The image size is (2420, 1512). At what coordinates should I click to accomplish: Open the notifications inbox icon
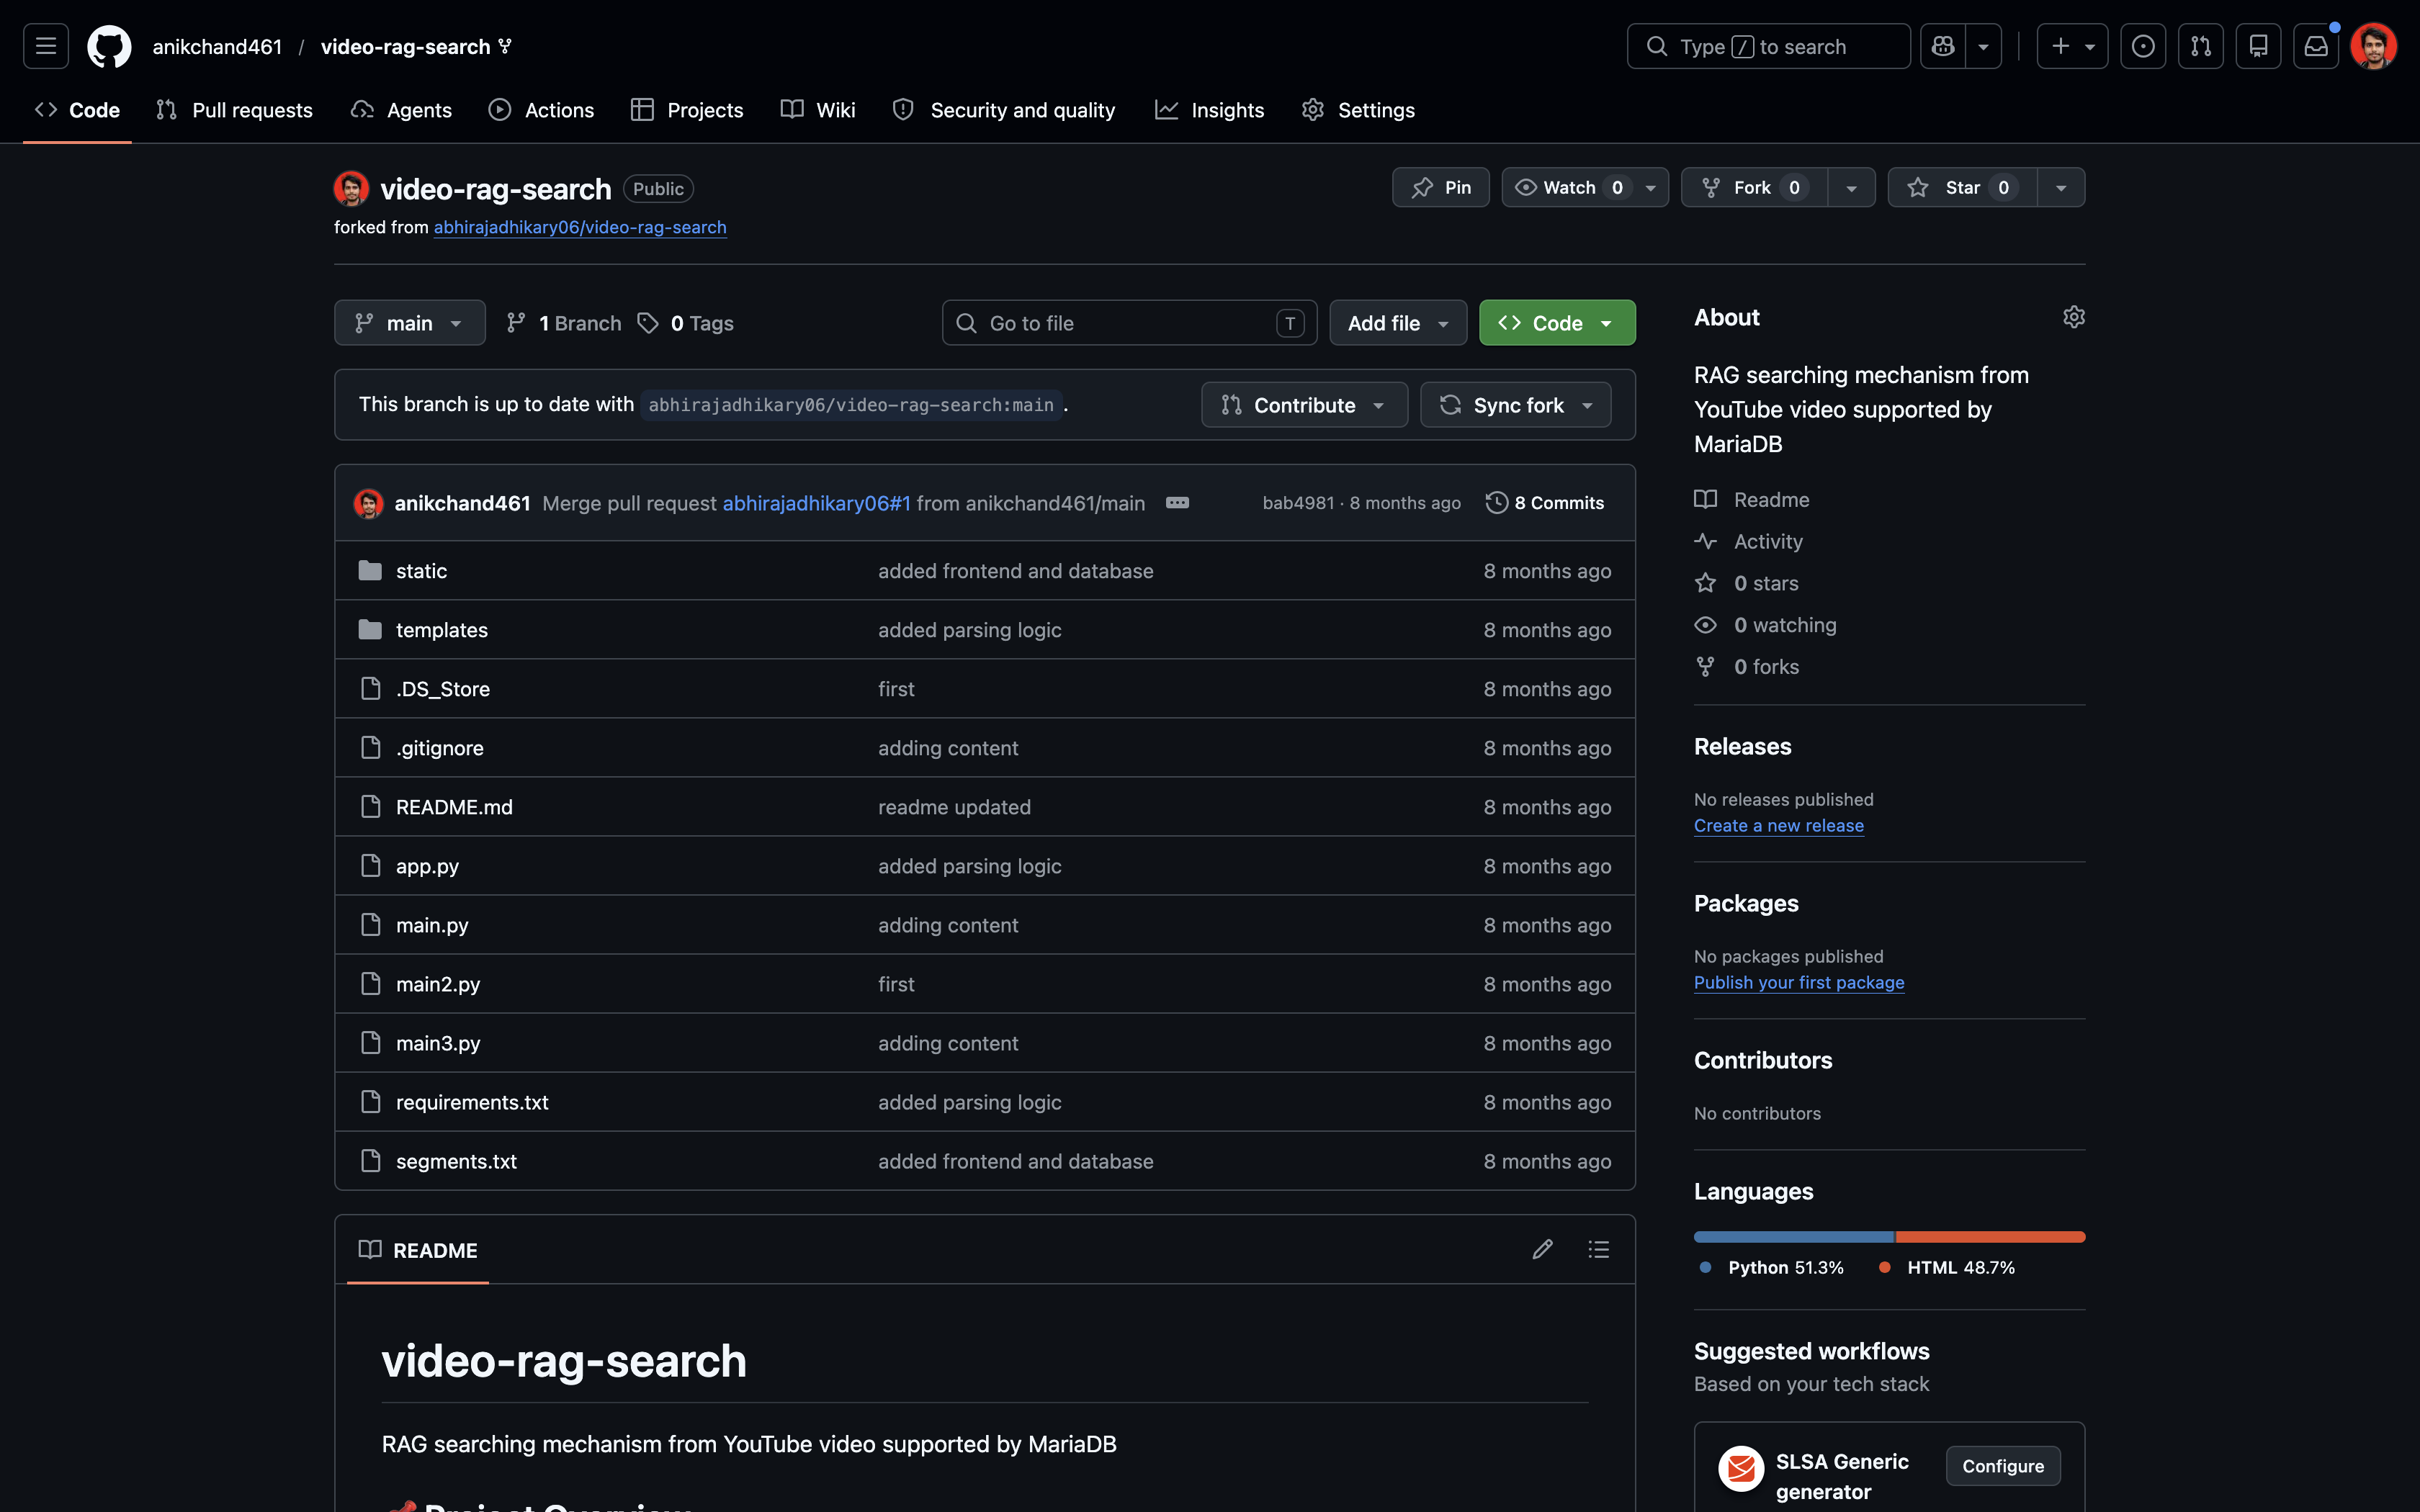click(x=2316, y=46)
